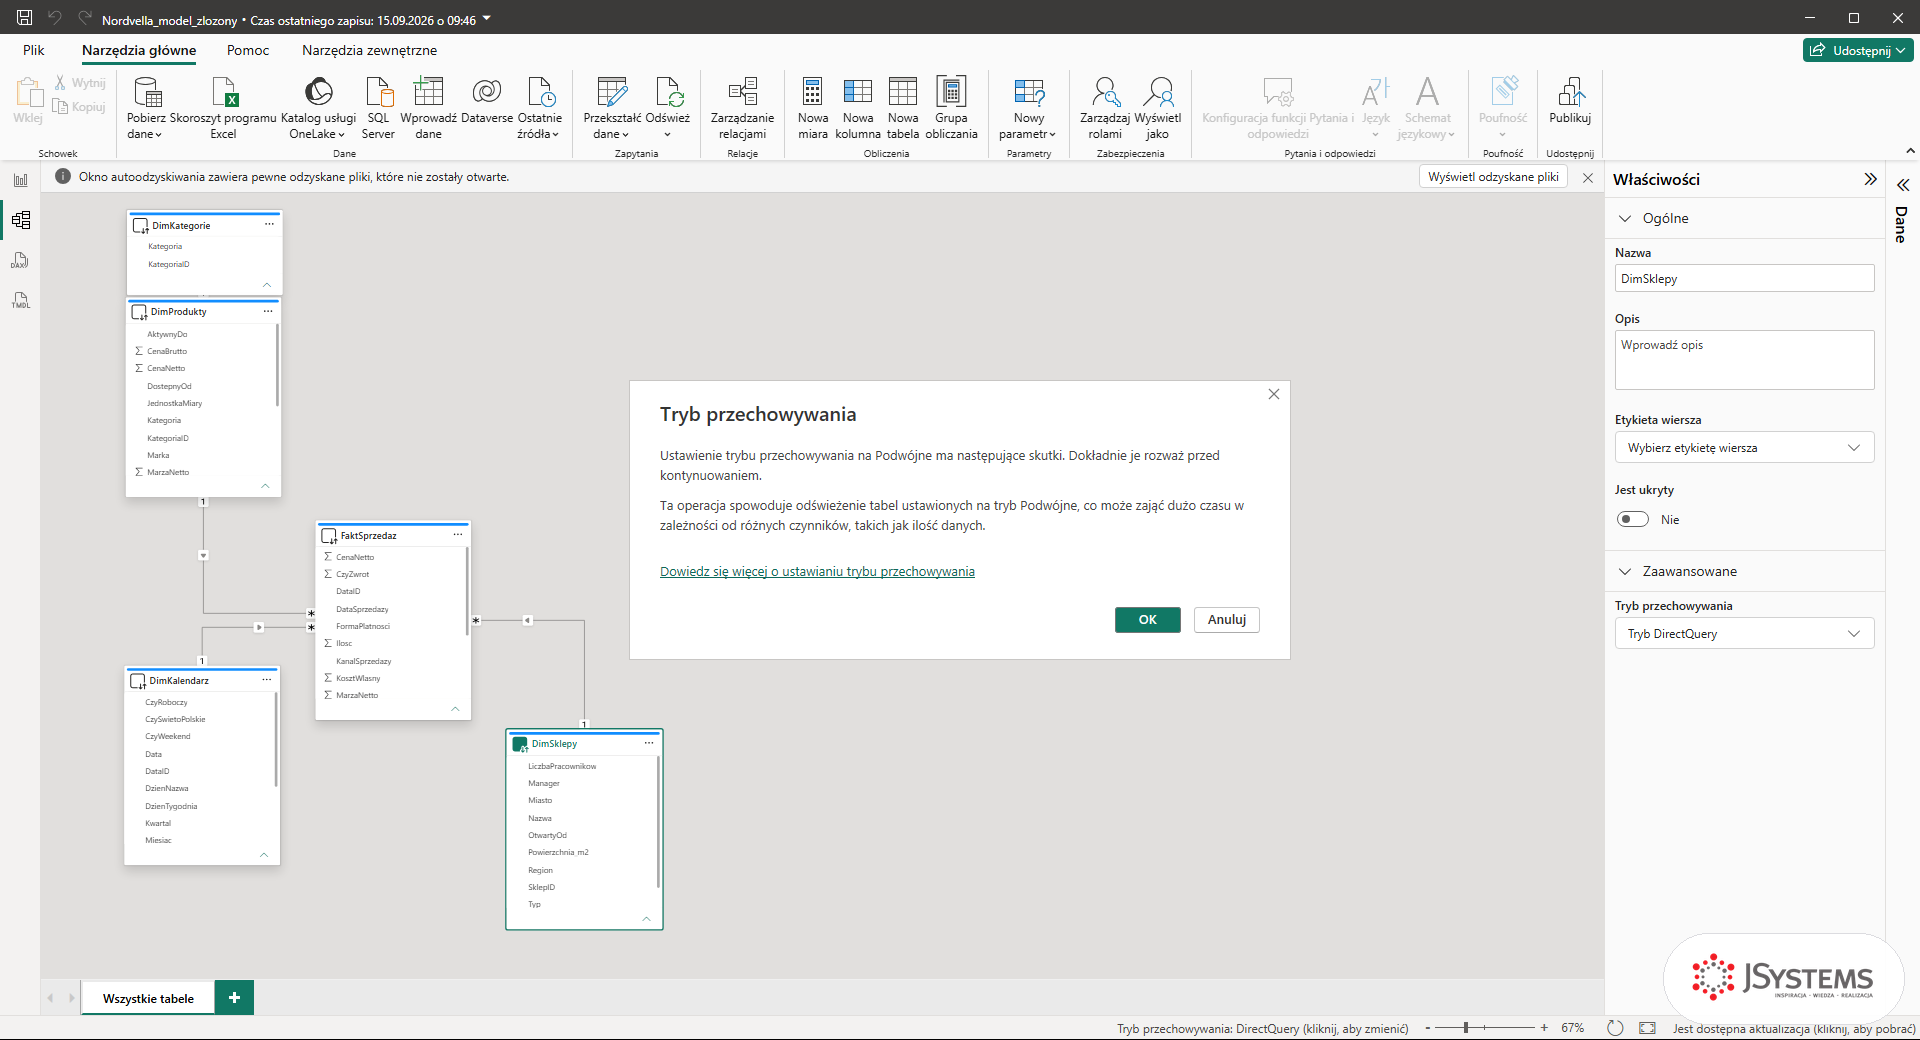The image size is (1920, 1040).
Task: Open TMDL view in left sidebar
Action: coord(20,300)
